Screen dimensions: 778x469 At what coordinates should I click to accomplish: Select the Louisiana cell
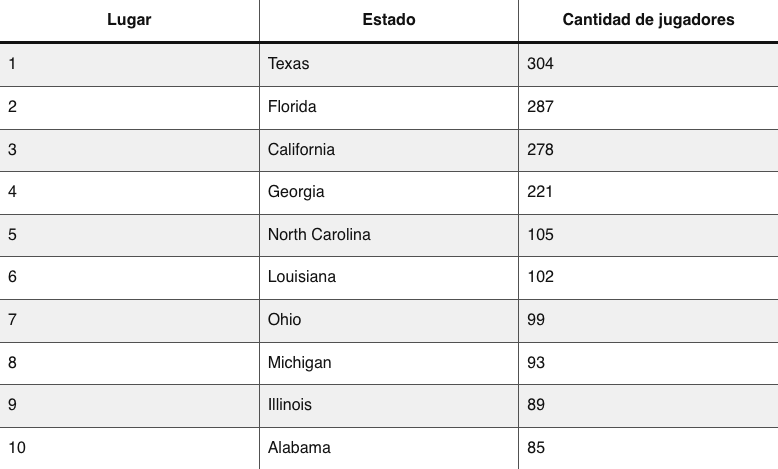[389, 278]
